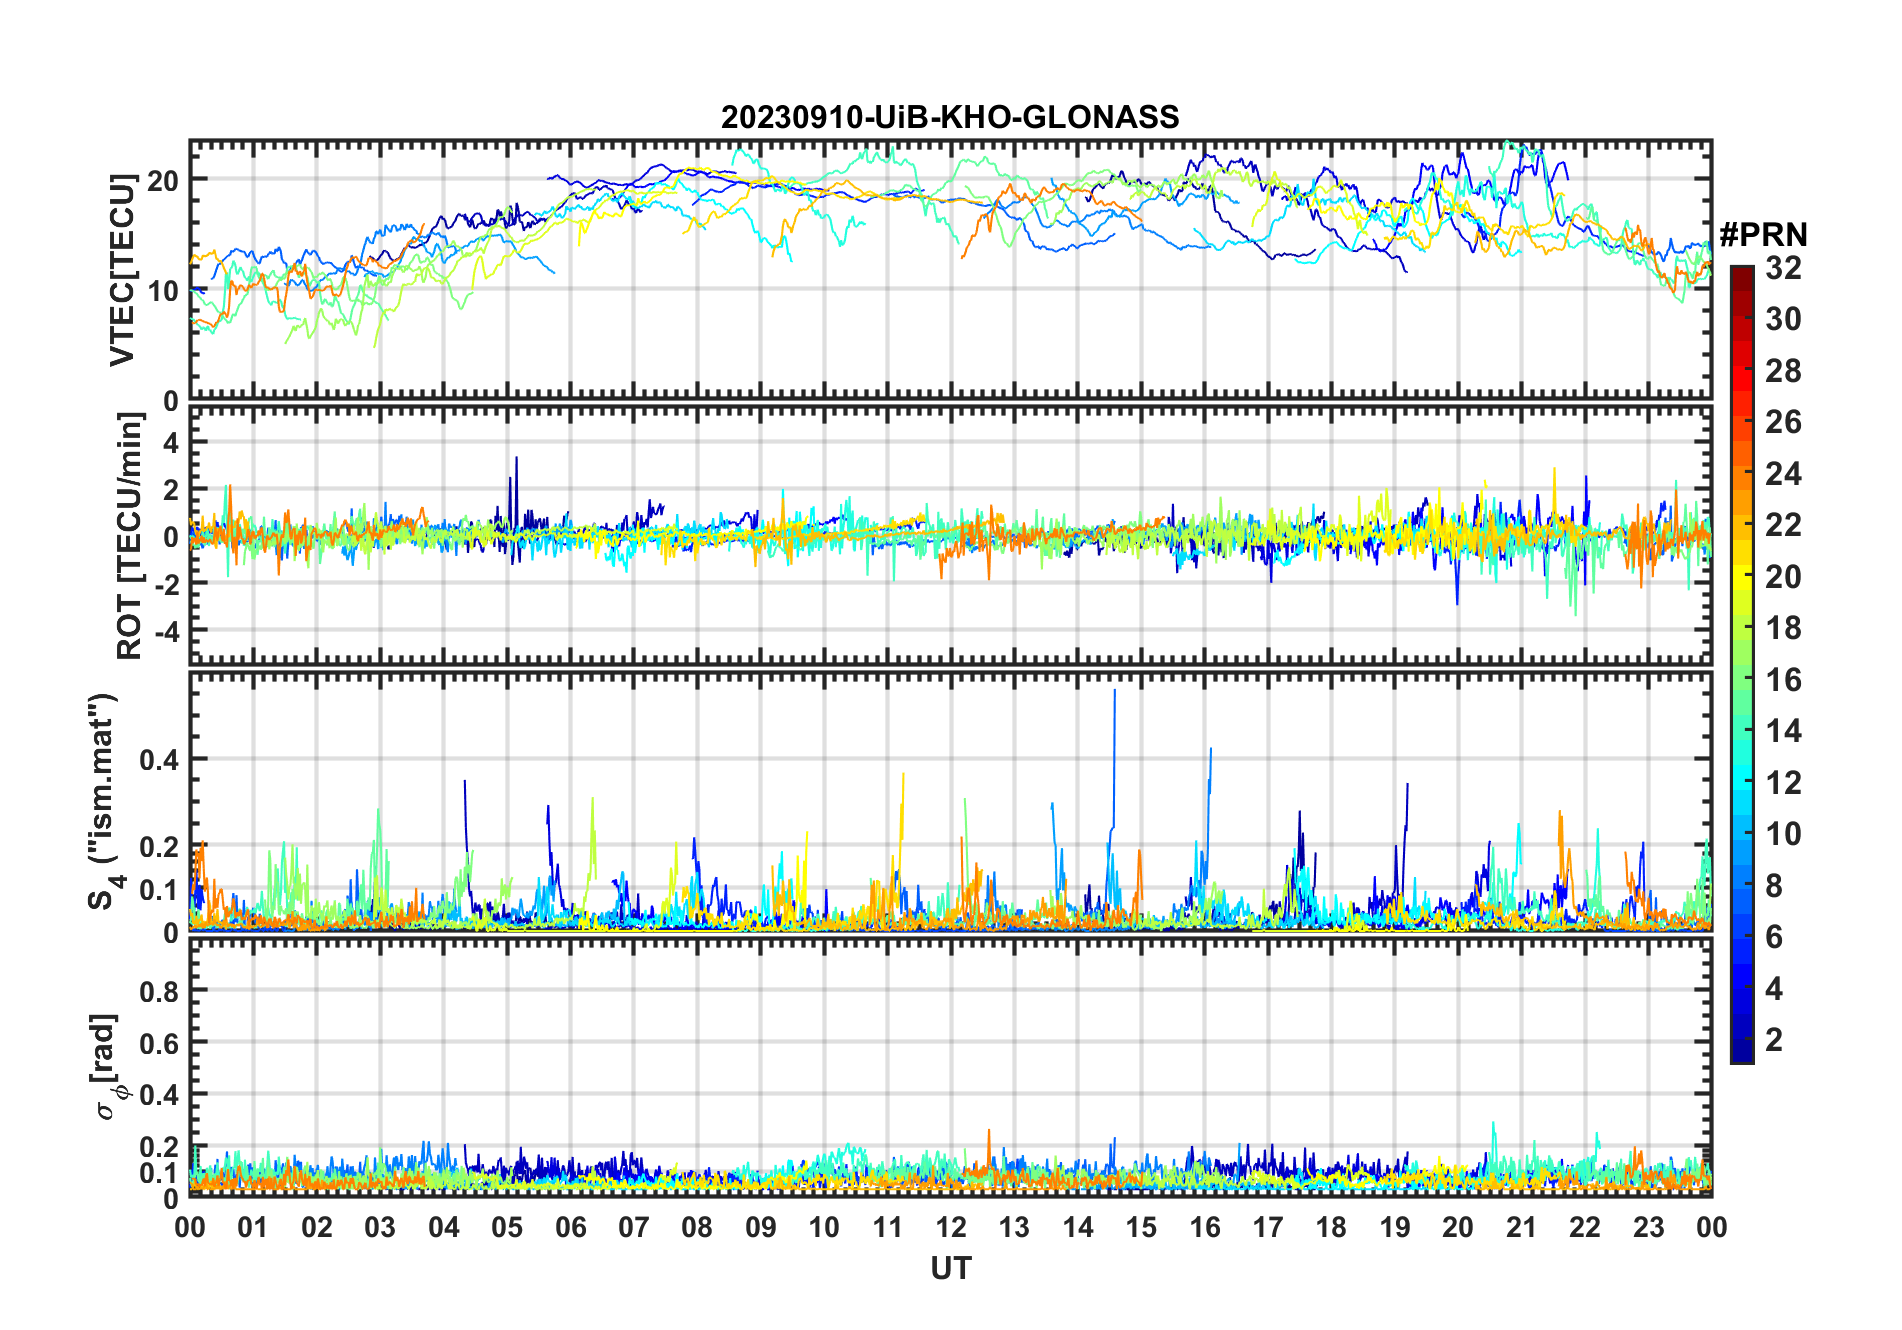Click the 20 tick label on VTEC axis
1902x1330 pixels.
pos(162,181)
